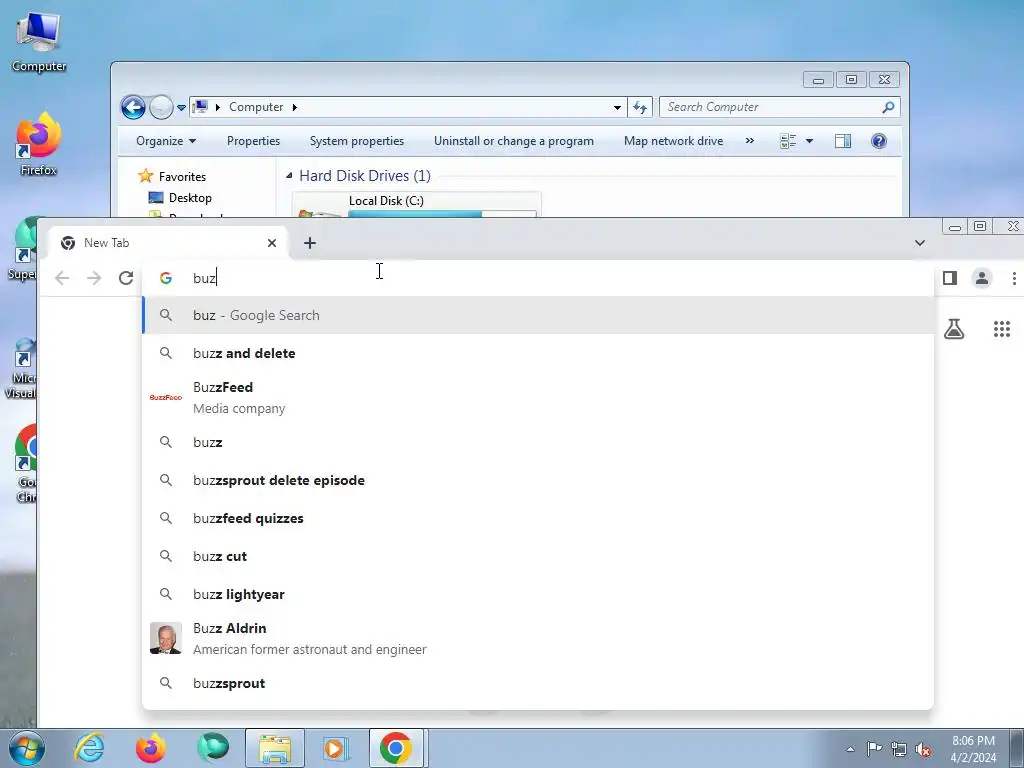Click 'Computer' in Explorer address bar

coord(256,107)
